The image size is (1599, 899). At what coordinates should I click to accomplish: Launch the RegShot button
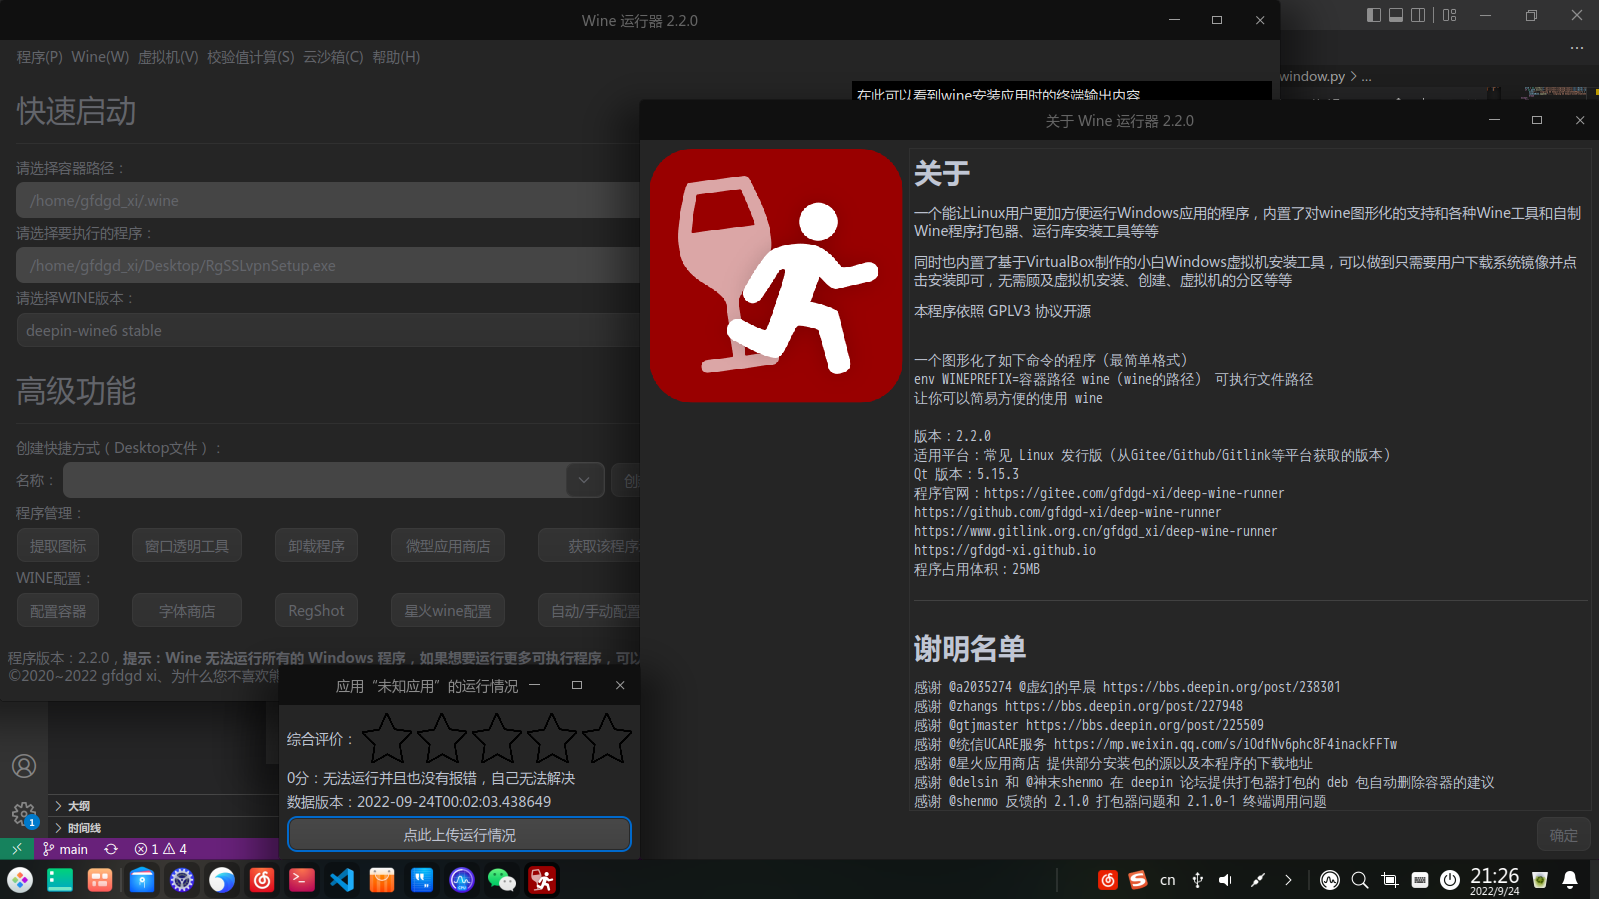316,611
